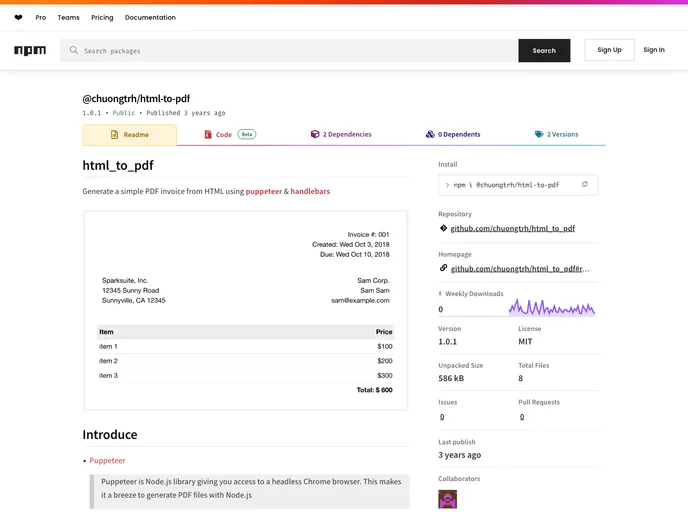Click the green Public label
Screen dimensions: 688x512
click(123, 113)
